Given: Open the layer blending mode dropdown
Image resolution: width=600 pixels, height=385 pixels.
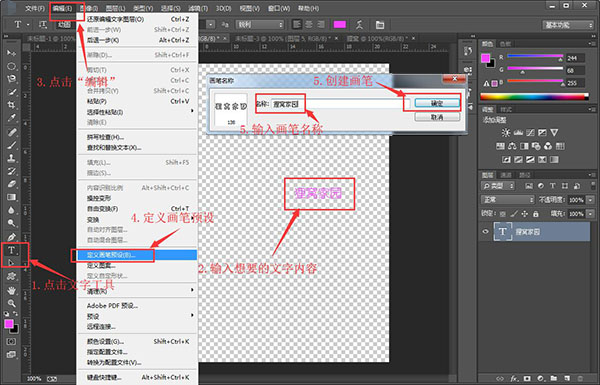Looking at the screenshot, I should click(x=507, y=200).
